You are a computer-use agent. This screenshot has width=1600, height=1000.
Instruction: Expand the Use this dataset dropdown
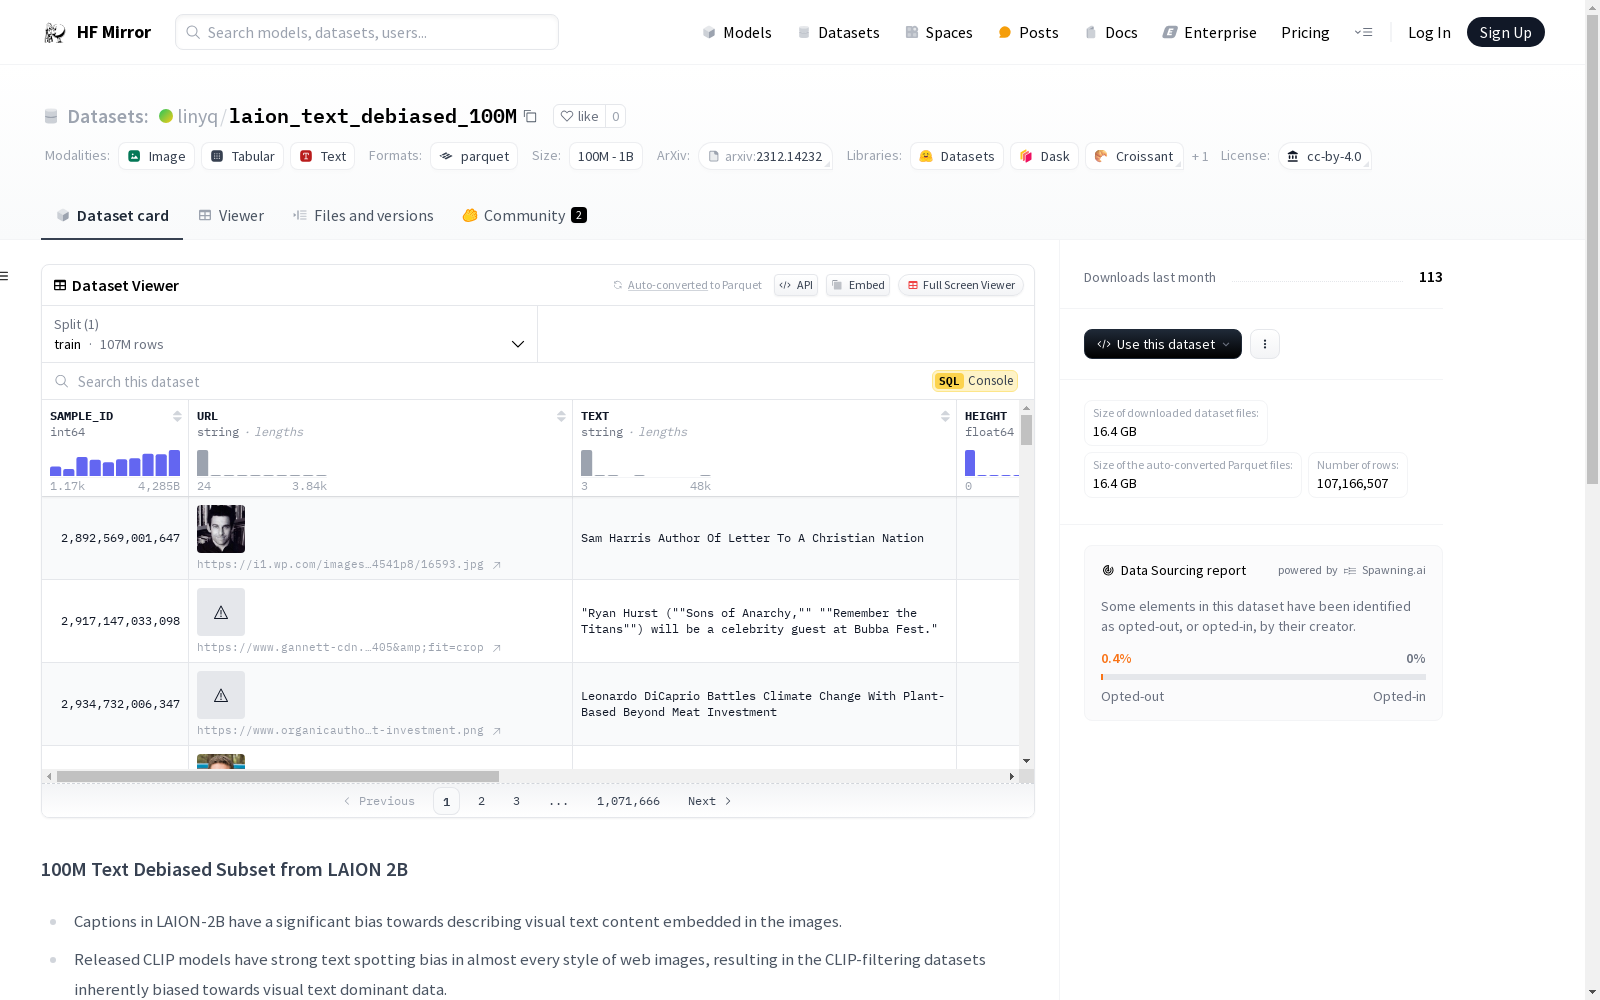(1163, 344)
